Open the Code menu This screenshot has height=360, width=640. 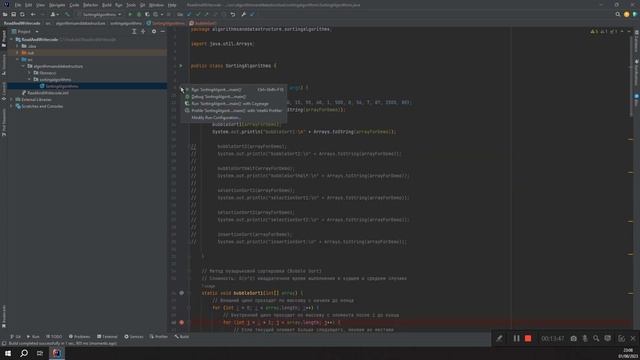point(74,5)
